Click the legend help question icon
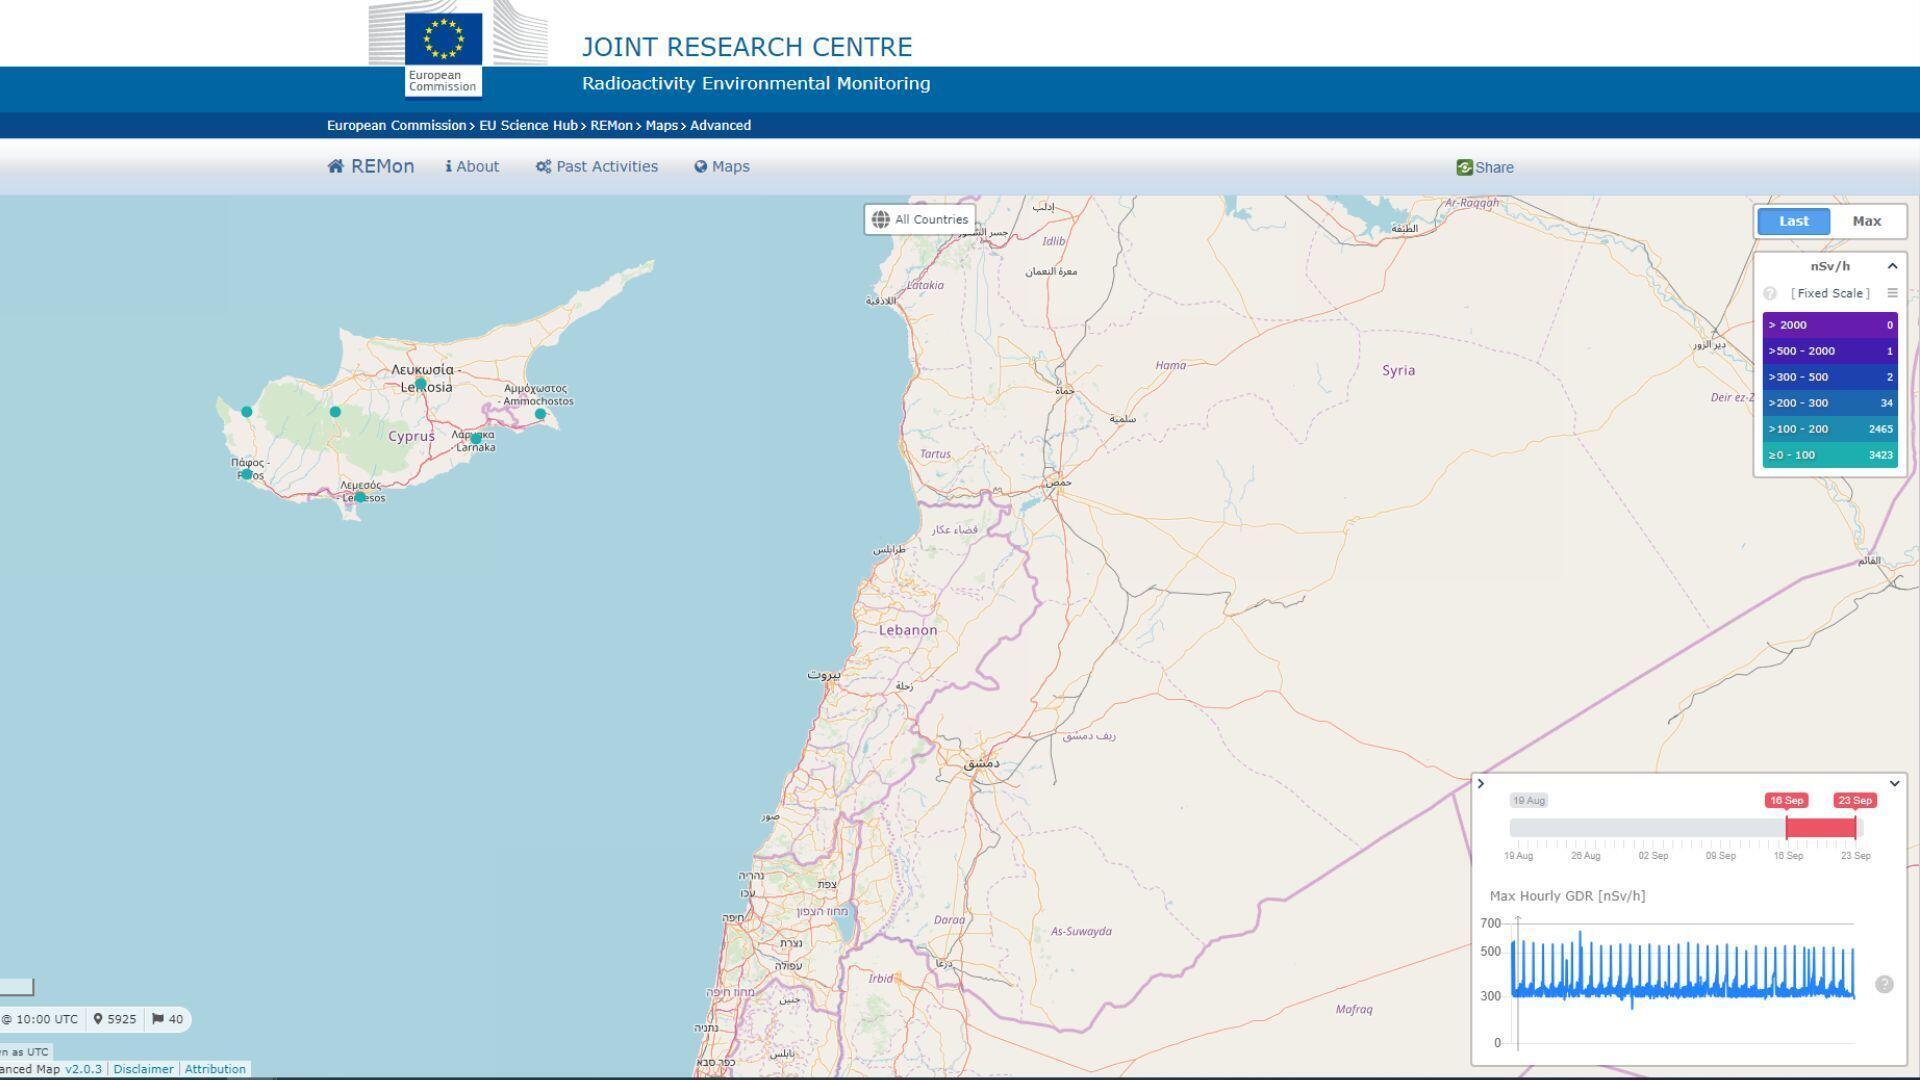 [1770, 294]
